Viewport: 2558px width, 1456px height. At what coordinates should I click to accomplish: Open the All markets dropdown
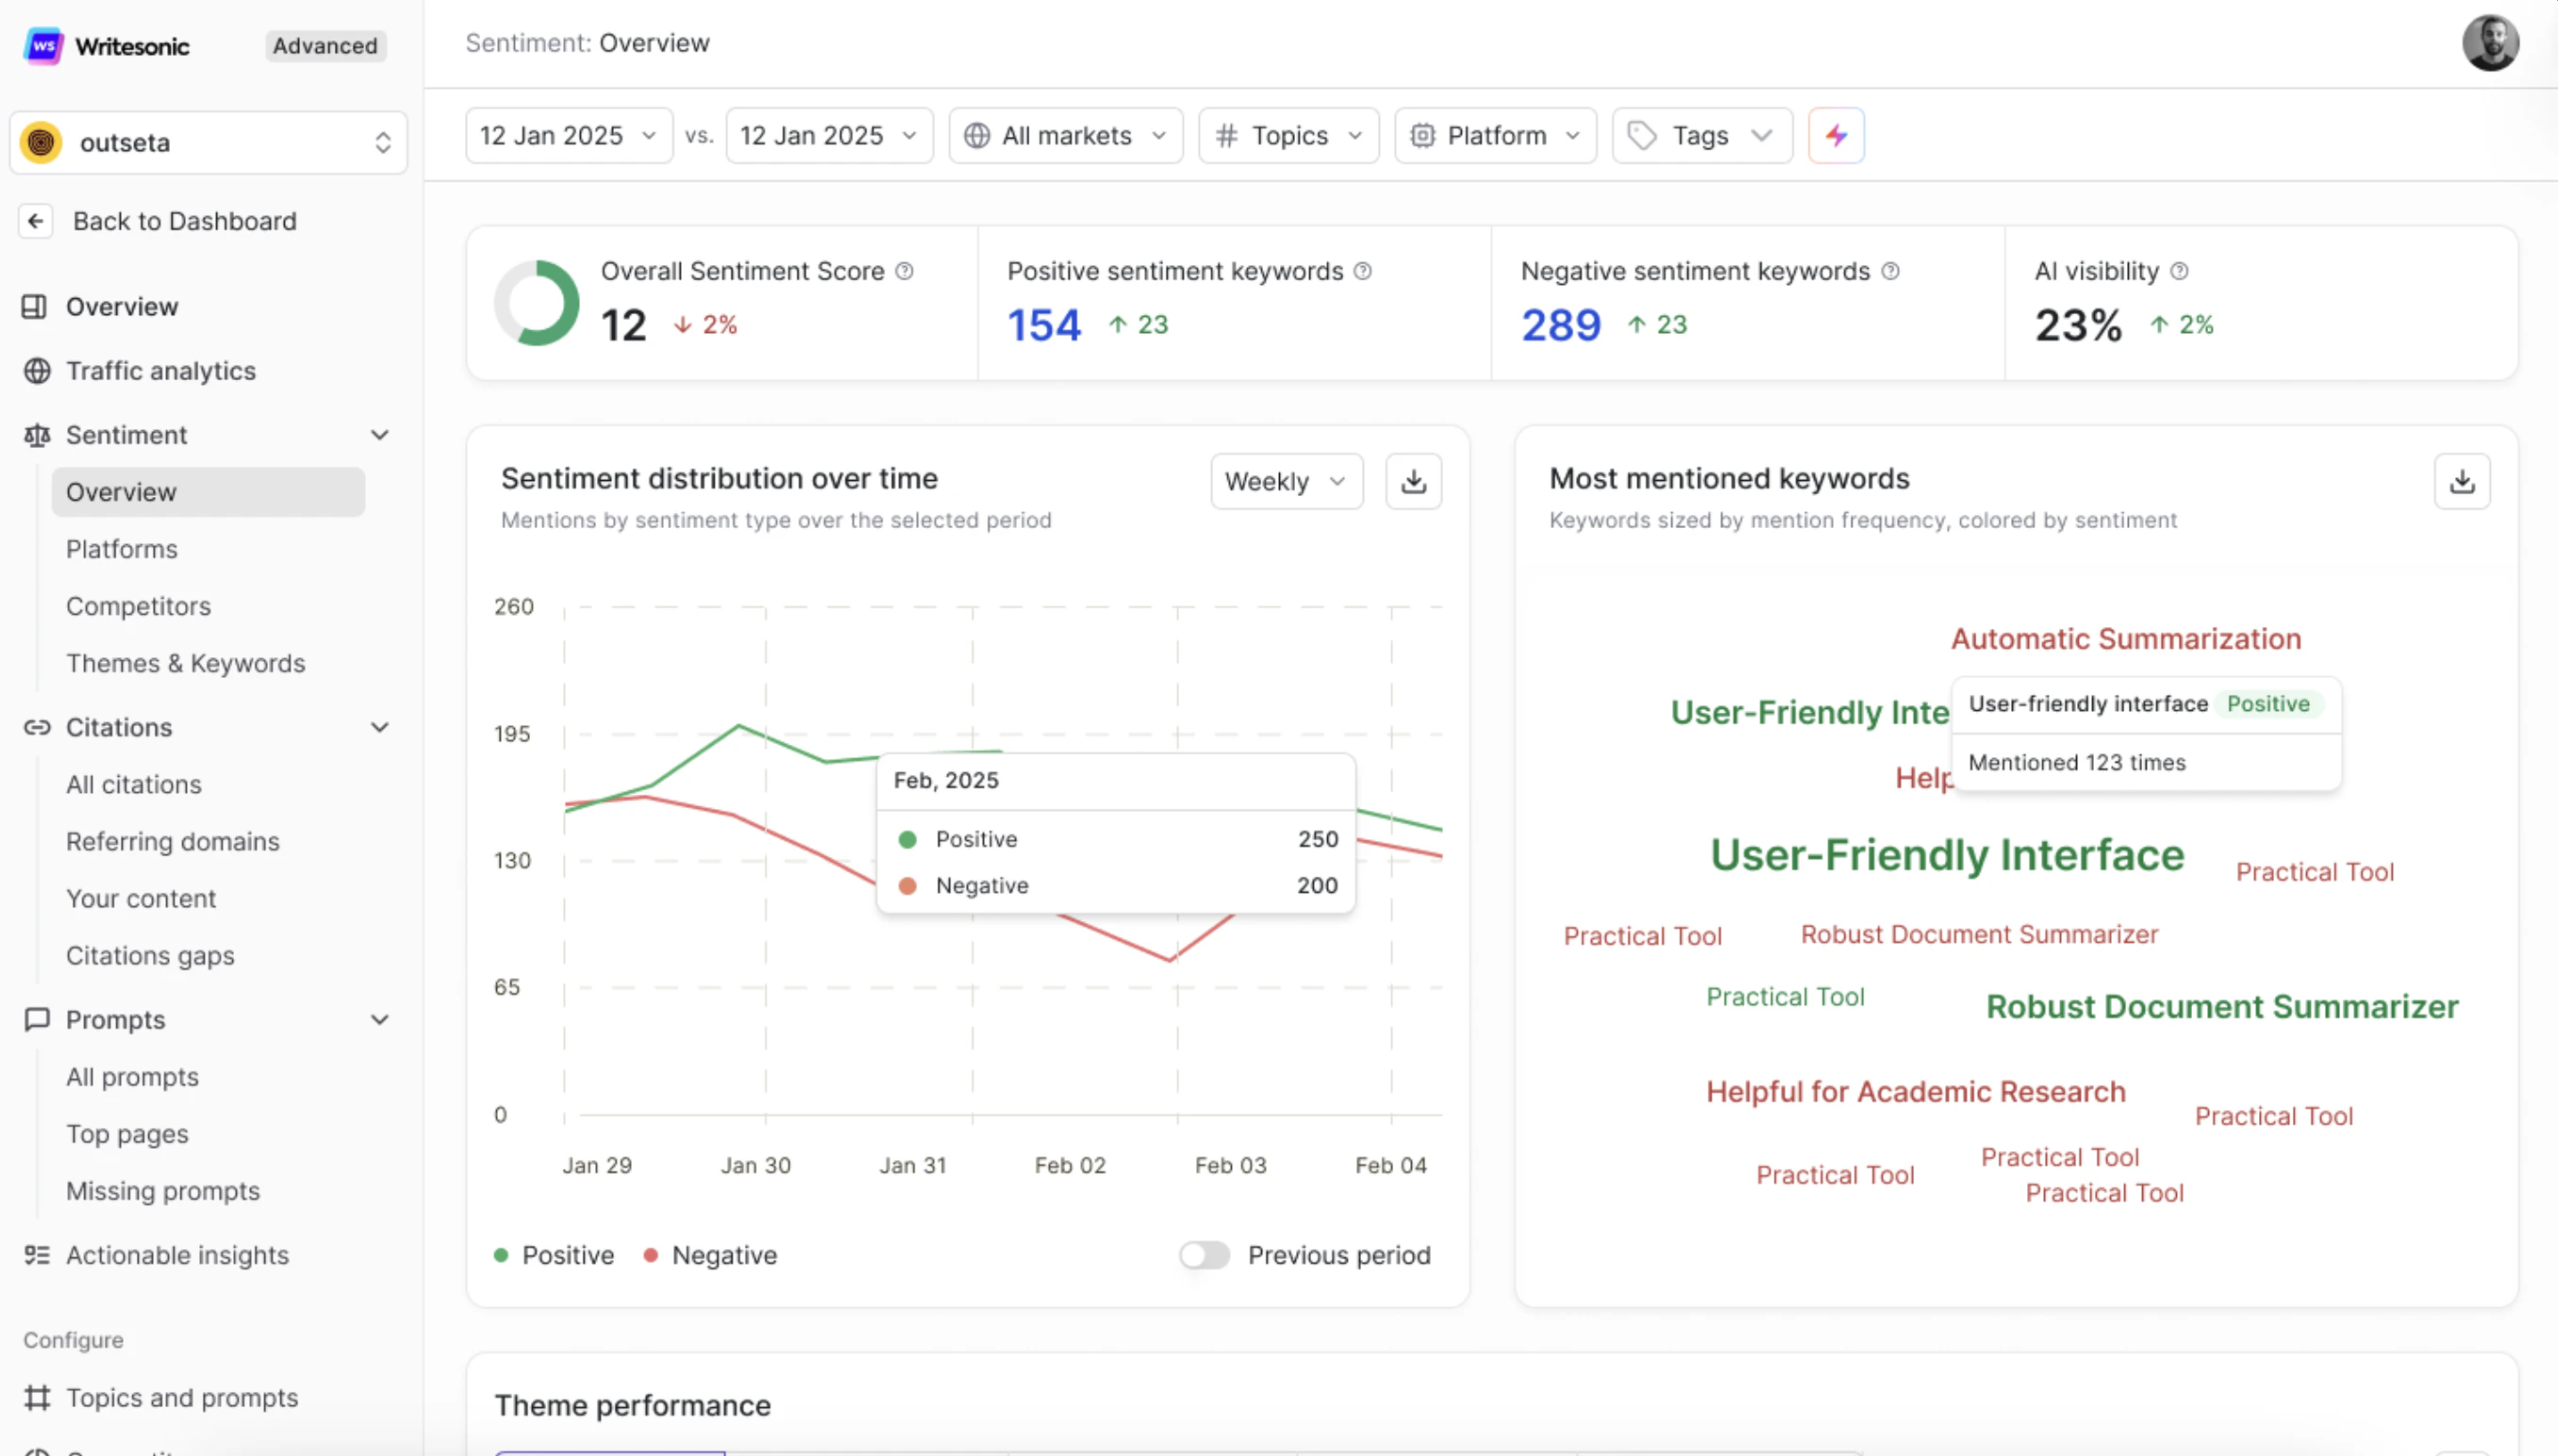pos(1065,135)
